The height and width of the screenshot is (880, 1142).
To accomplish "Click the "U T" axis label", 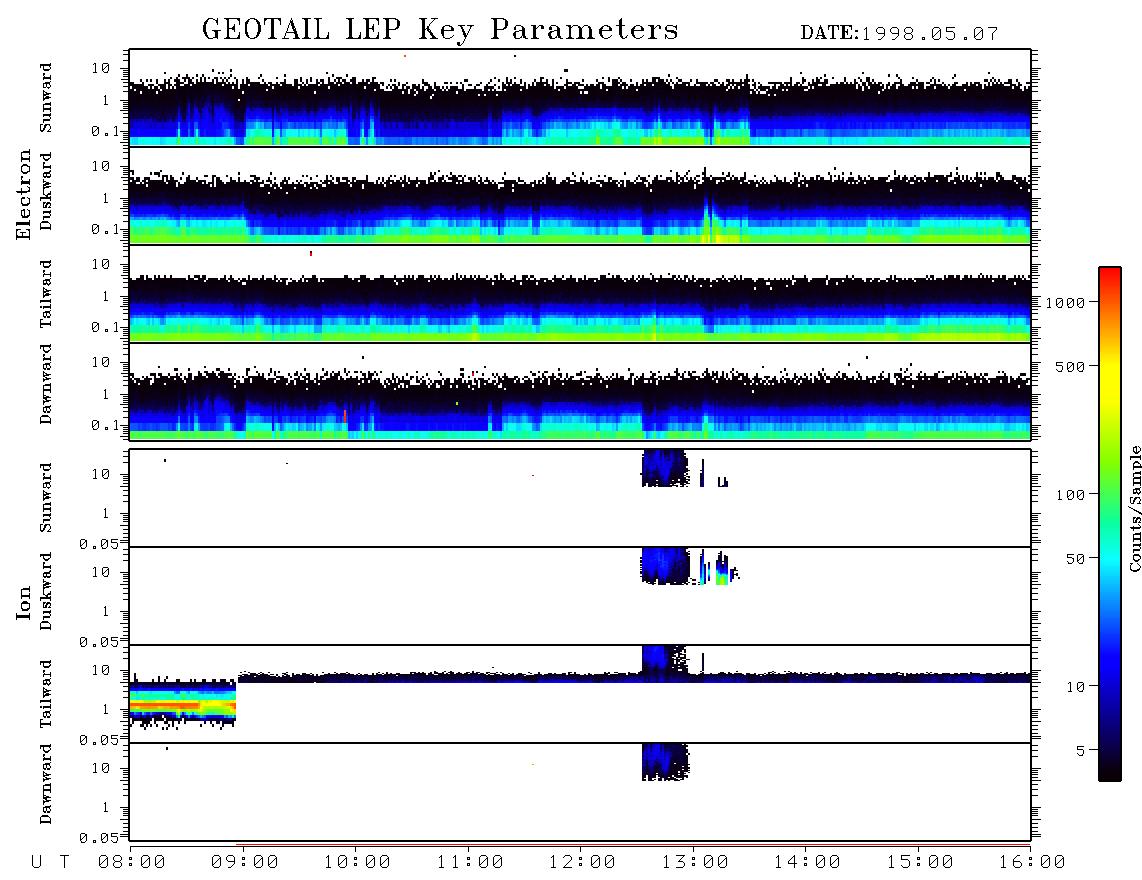I will click(x=50, y=863).
